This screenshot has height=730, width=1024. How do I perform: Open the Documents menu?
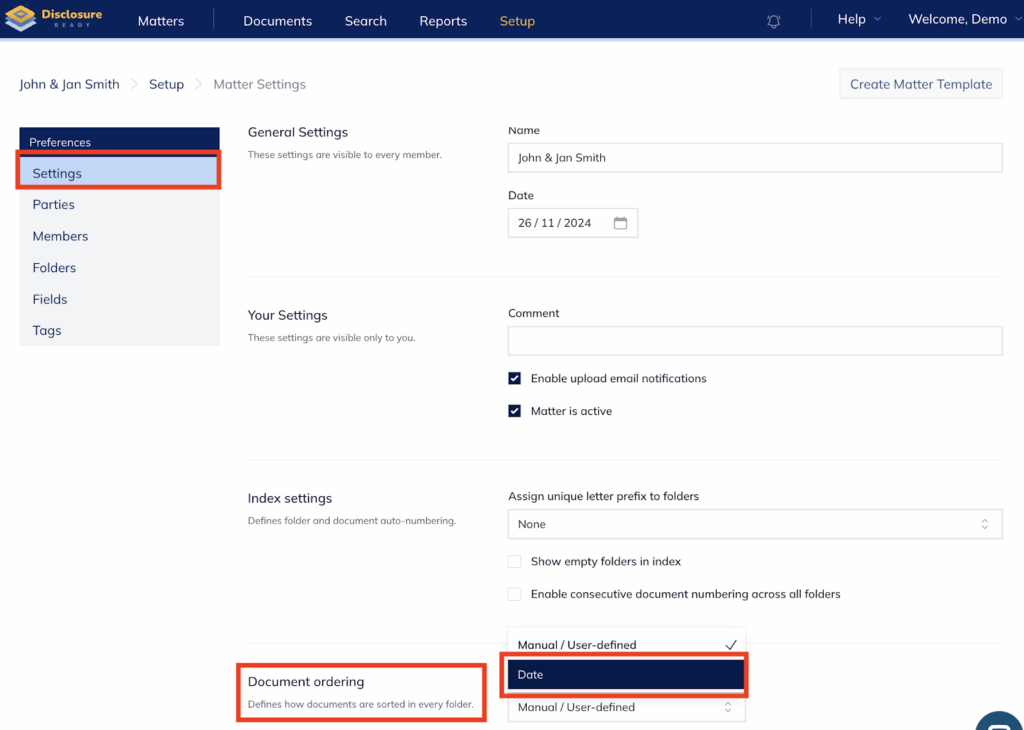coord(277,21)
